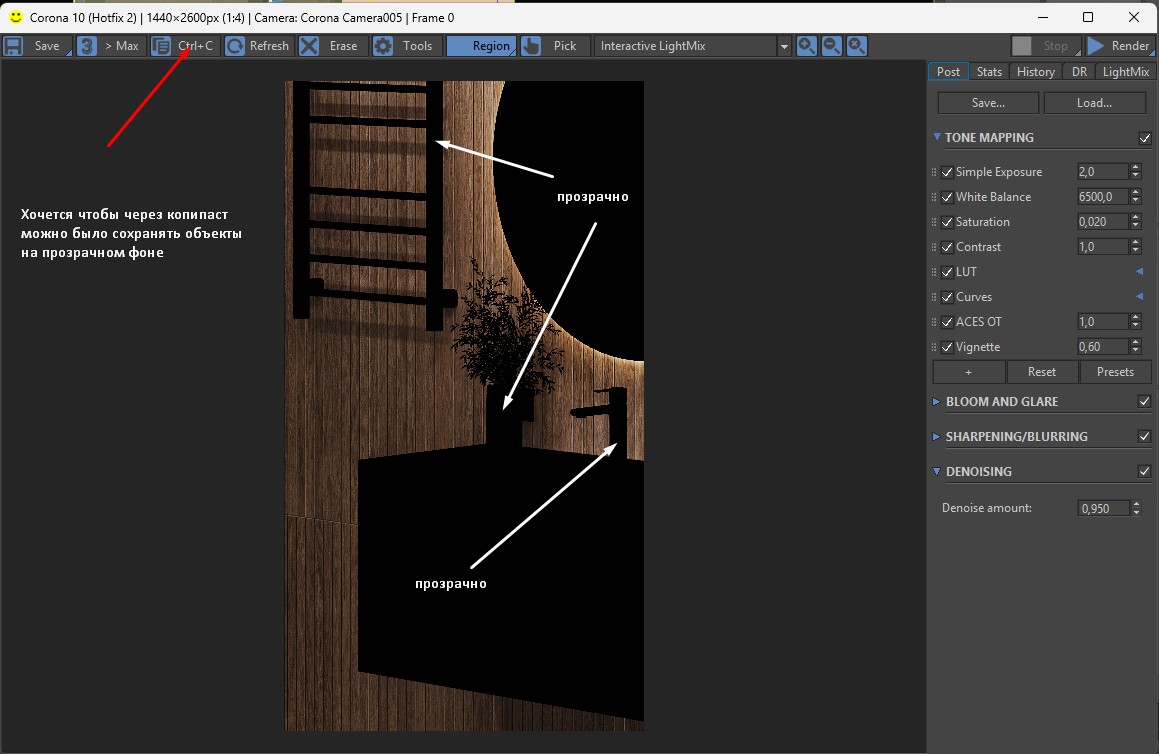Uncheck Vignette checkbox

click(947, 347)
